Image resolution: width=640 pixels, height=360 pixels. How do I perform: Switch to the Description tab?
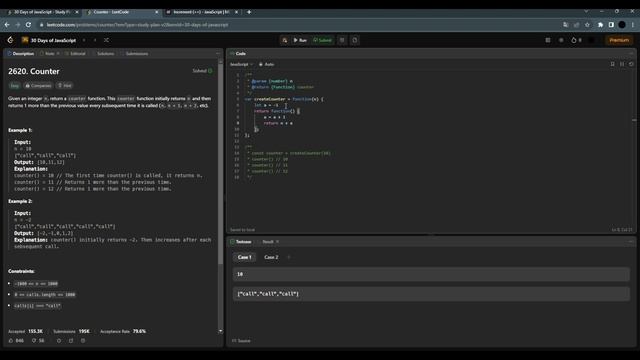(x=20, y=53)
